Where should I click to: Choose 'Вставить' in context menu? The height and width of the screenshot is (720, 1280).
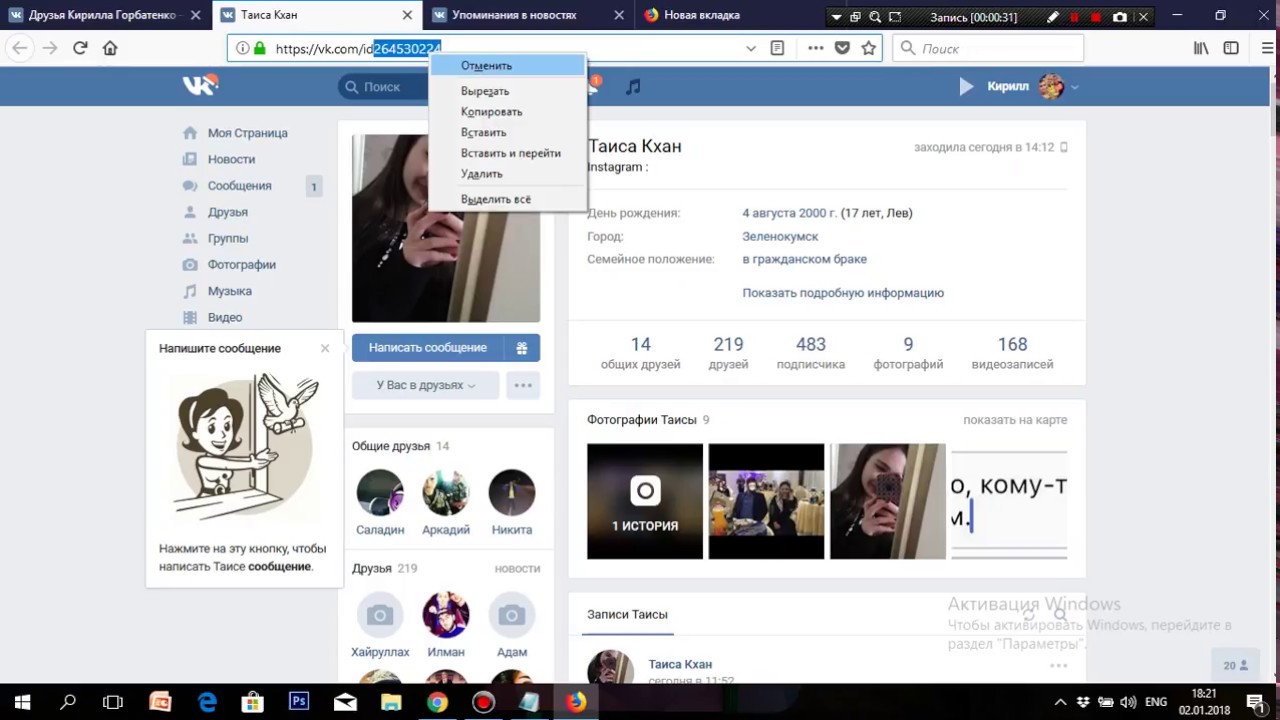[508, 132]
